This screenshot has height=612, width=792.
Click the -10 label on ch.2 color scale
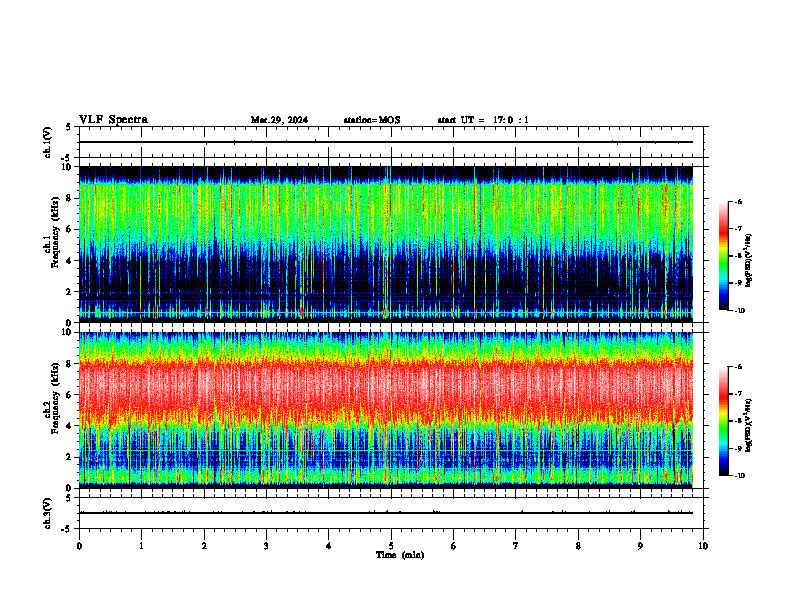tap(740, 475)
